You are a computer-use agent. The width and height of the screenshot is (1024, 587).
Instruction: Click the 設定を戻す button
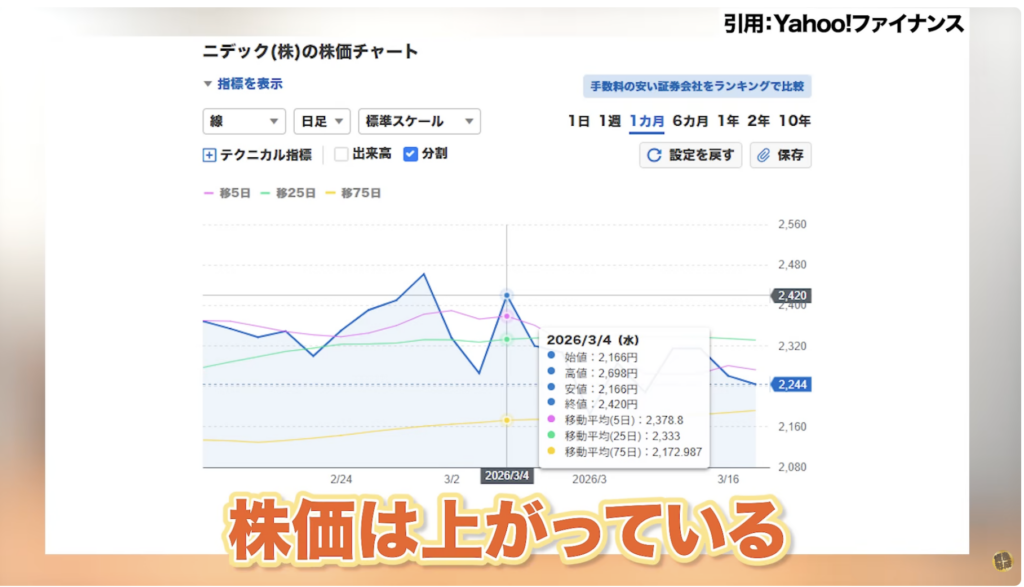[690, 154]
